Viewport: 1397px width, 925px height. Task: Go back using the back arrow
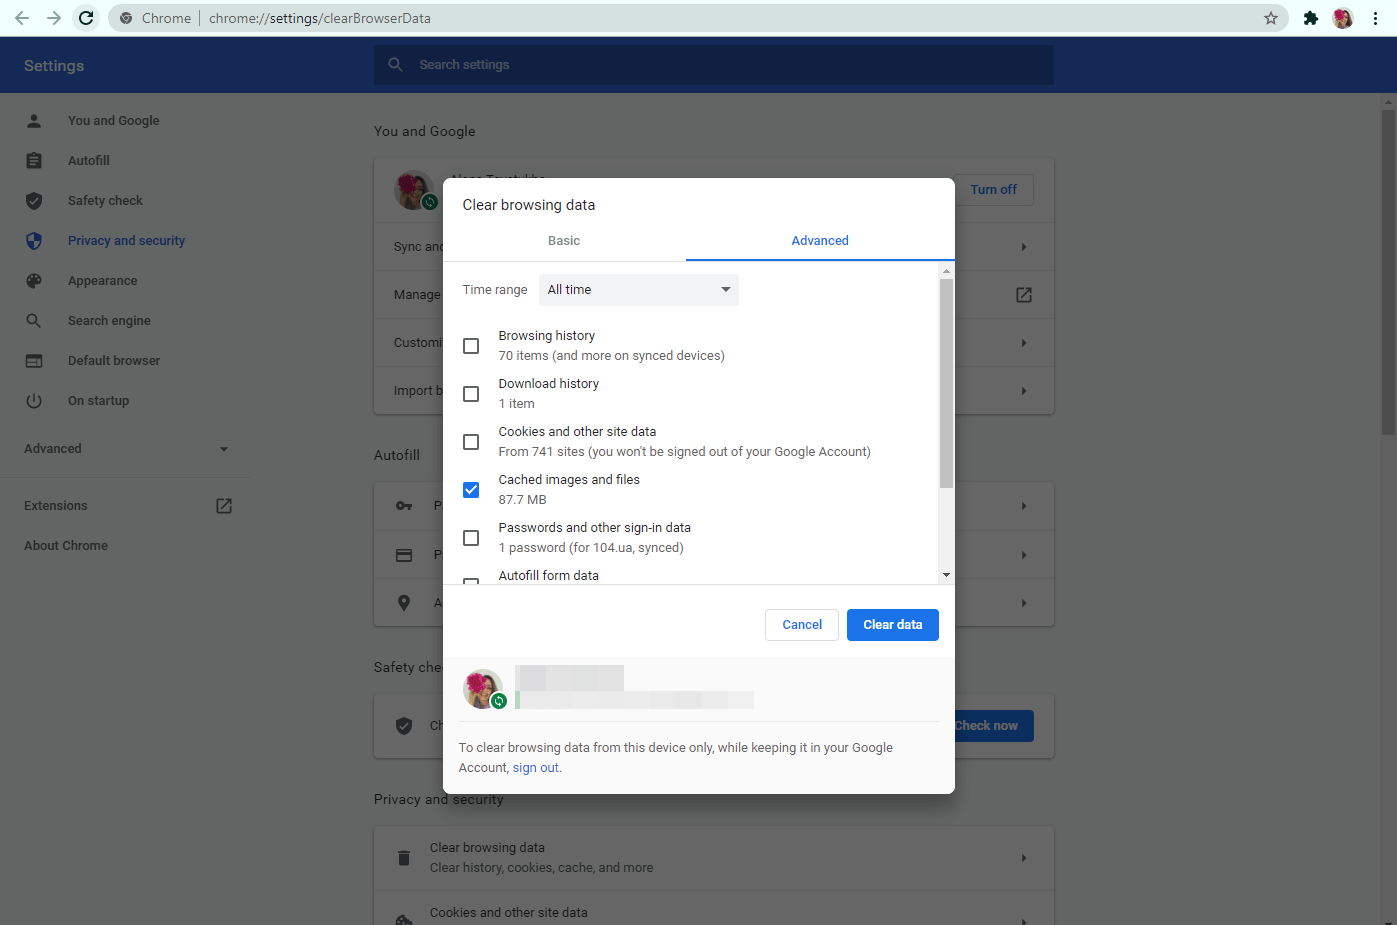tap(22, 18)
